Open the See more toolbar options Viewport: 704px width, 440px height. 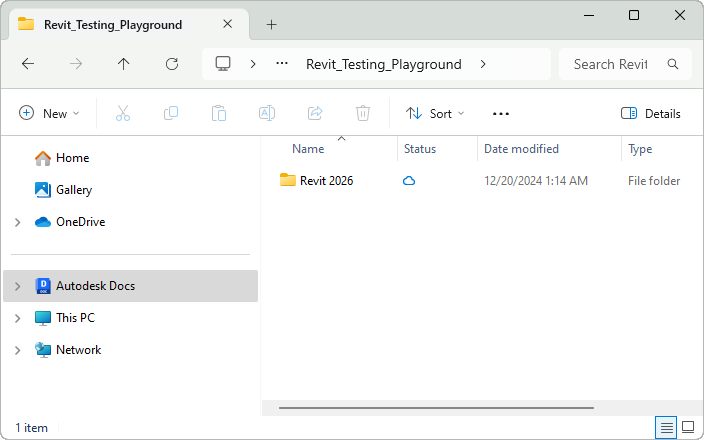click(501, 114)
